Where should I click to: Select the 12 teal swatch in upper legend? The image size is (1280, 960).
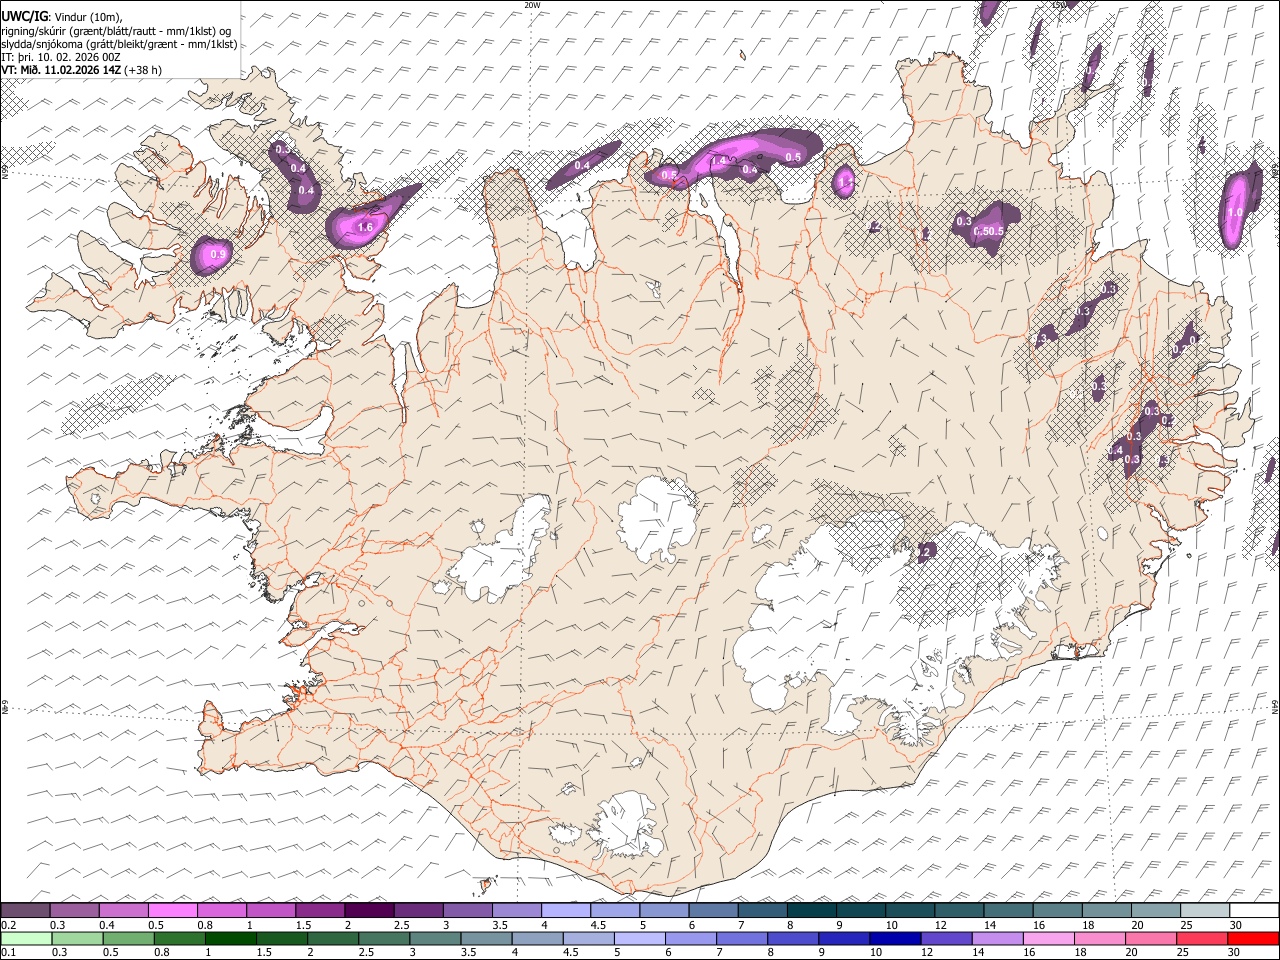[x=958, y=910]
